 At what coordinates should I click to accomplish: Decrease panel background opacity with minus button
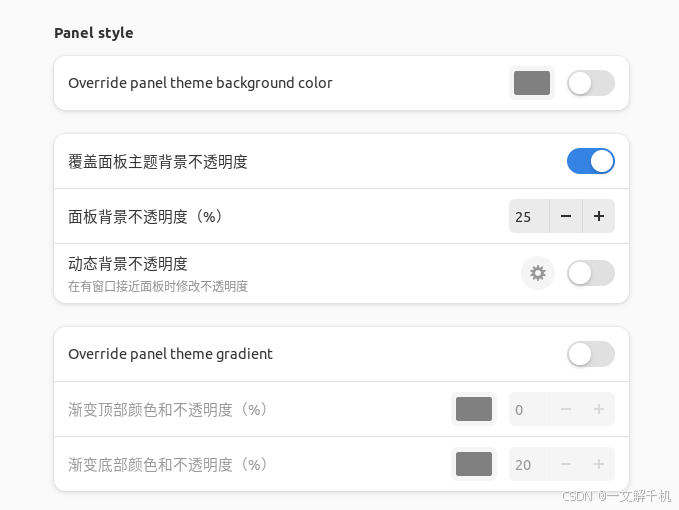tap(565, 216)
